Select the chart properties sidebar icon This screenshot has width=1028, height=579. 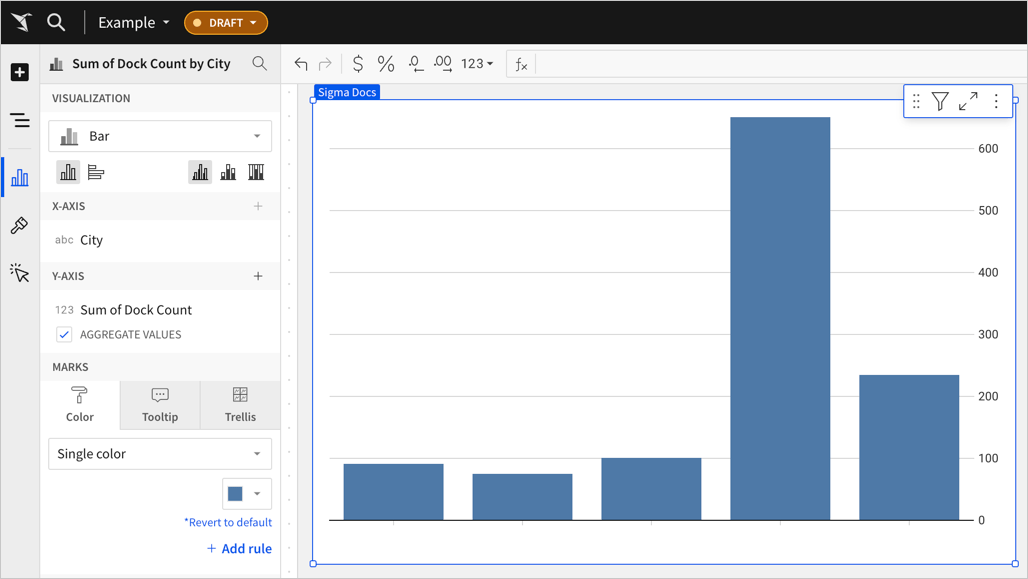tap(20, 177)
